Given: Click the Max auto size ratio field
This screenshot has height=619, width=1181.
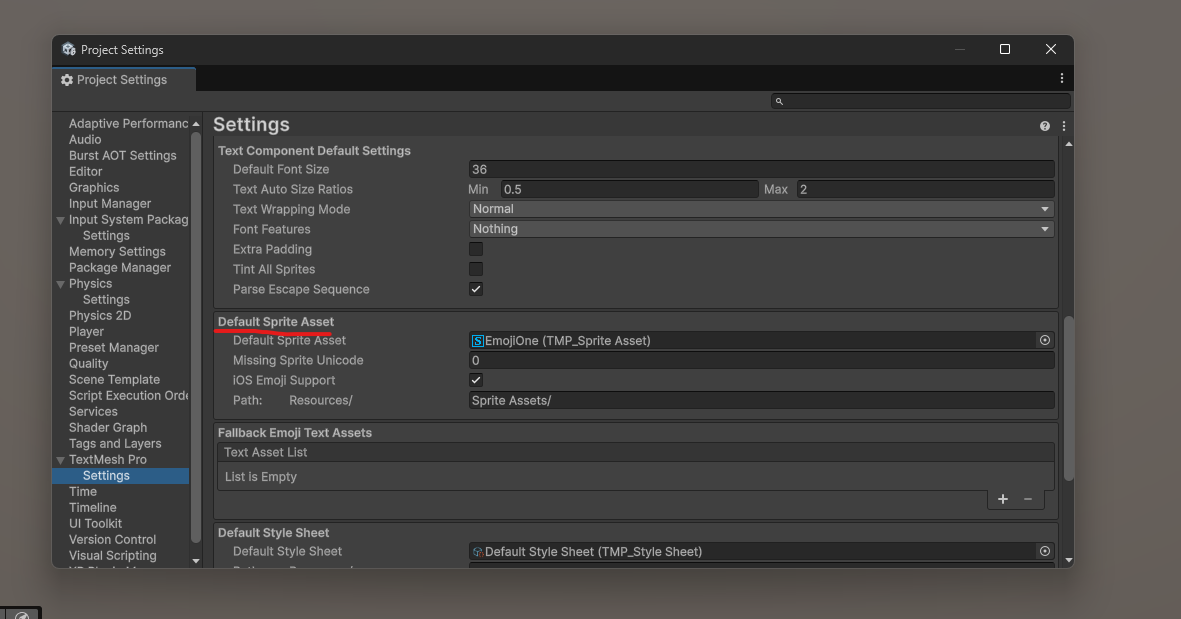Looking at the screenshot, I should 926,189.
